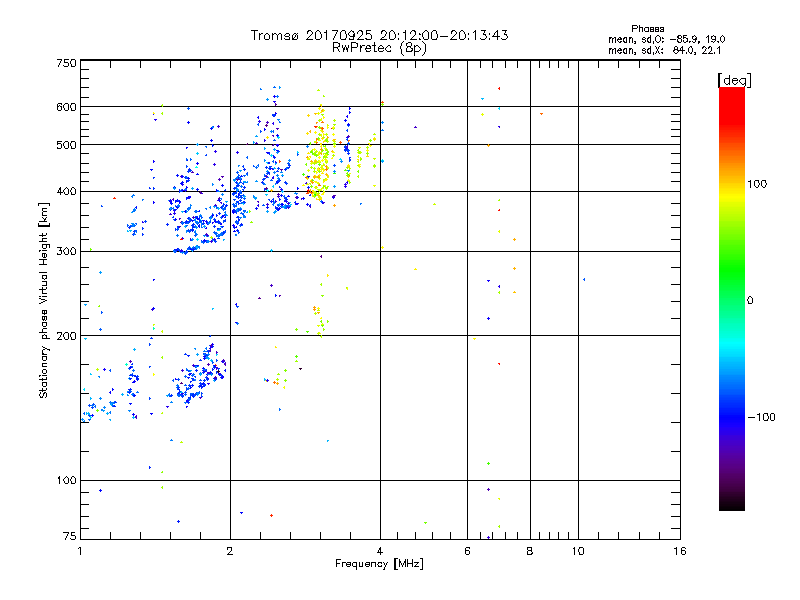Click the x-axis tick label '2'
Screen dimensions: 800x600
tap(230, 551)
